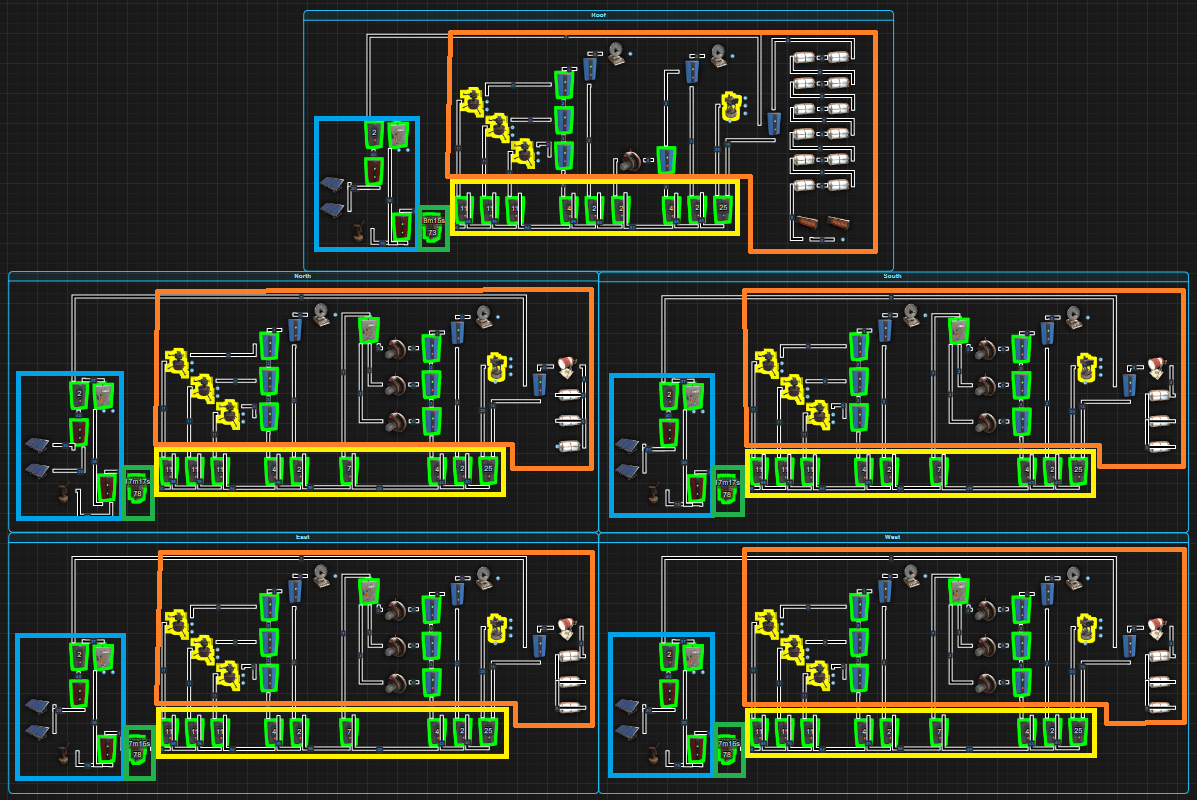Select the Roof battery showing 8m15s
1197x800 pixels.
click(x=433, y=226)
